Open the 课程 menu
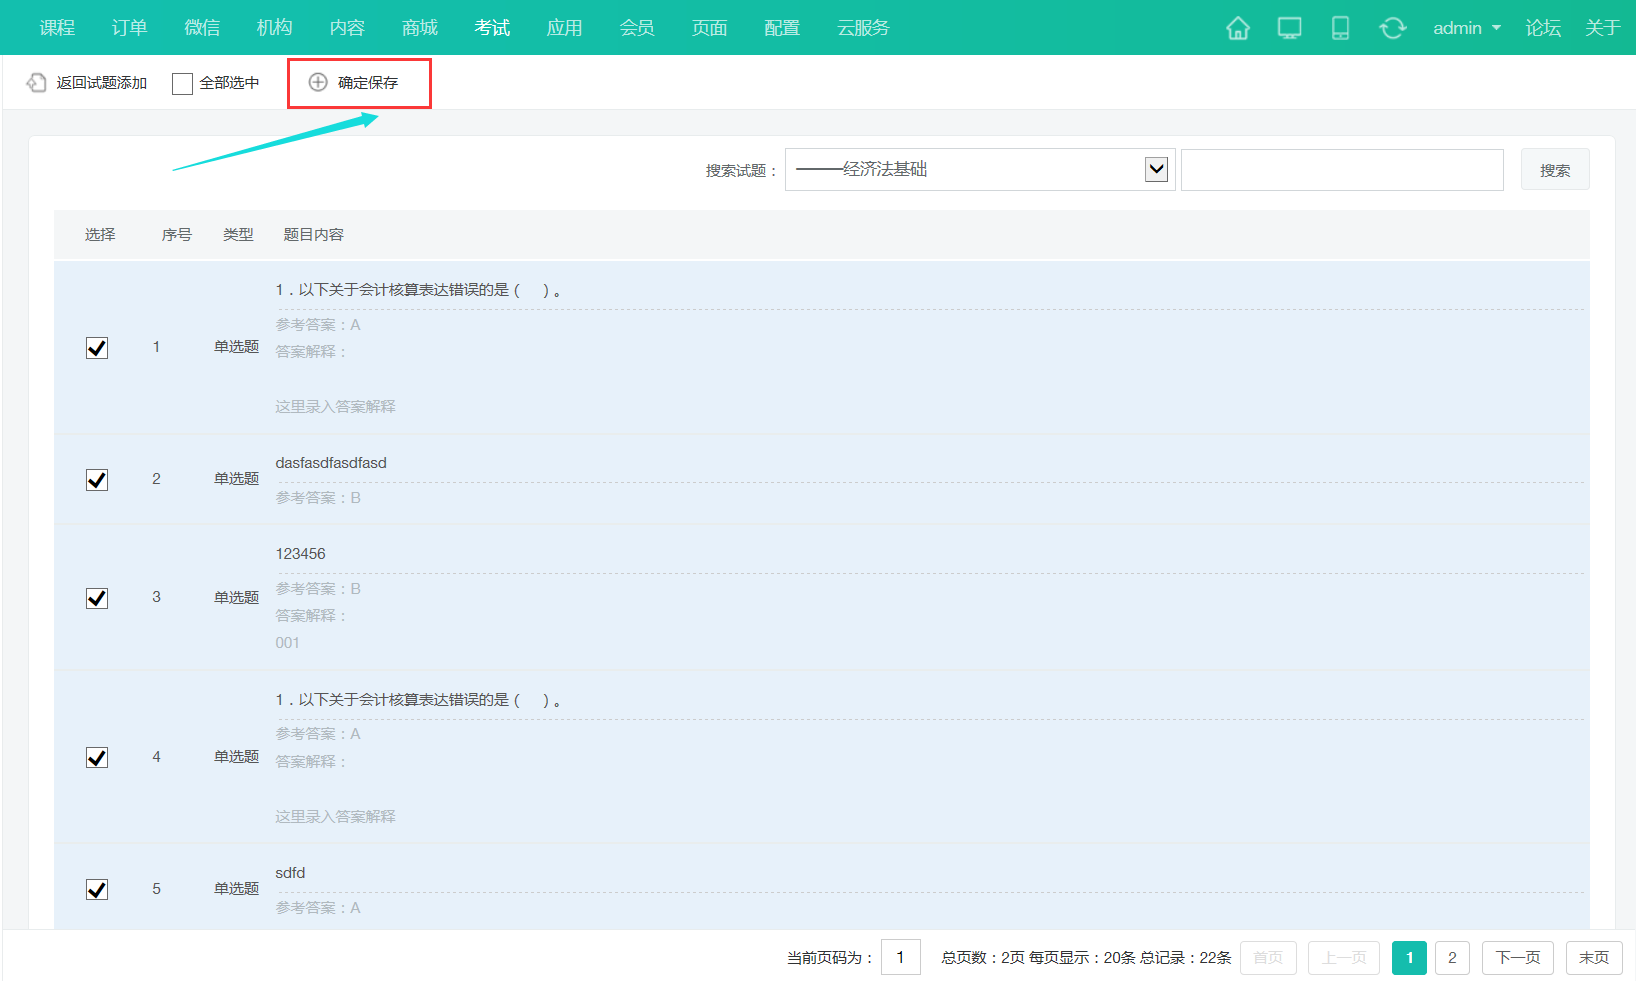 [57, 28]
